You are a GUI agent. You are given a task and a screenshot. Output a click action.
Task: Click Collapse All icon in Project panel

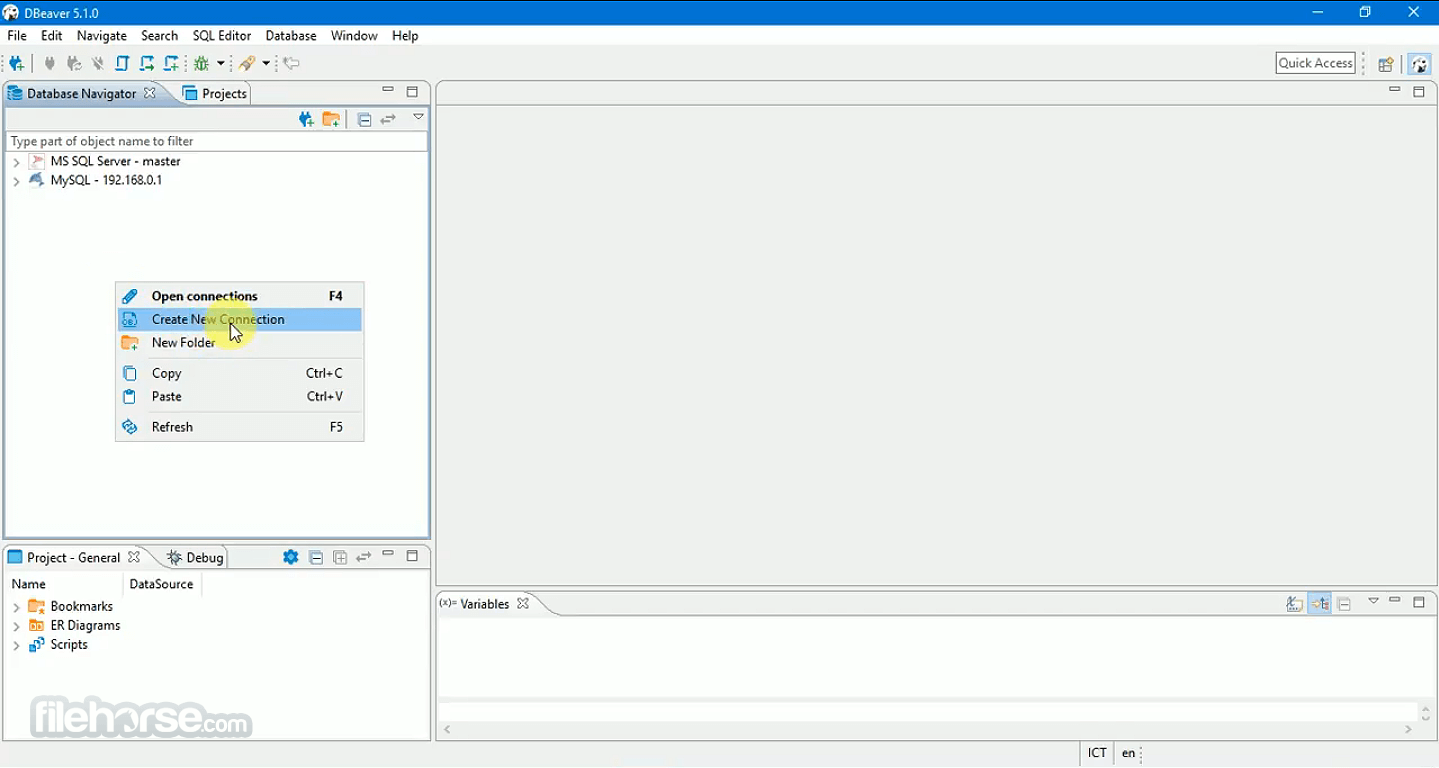click(x=316, y=557)
